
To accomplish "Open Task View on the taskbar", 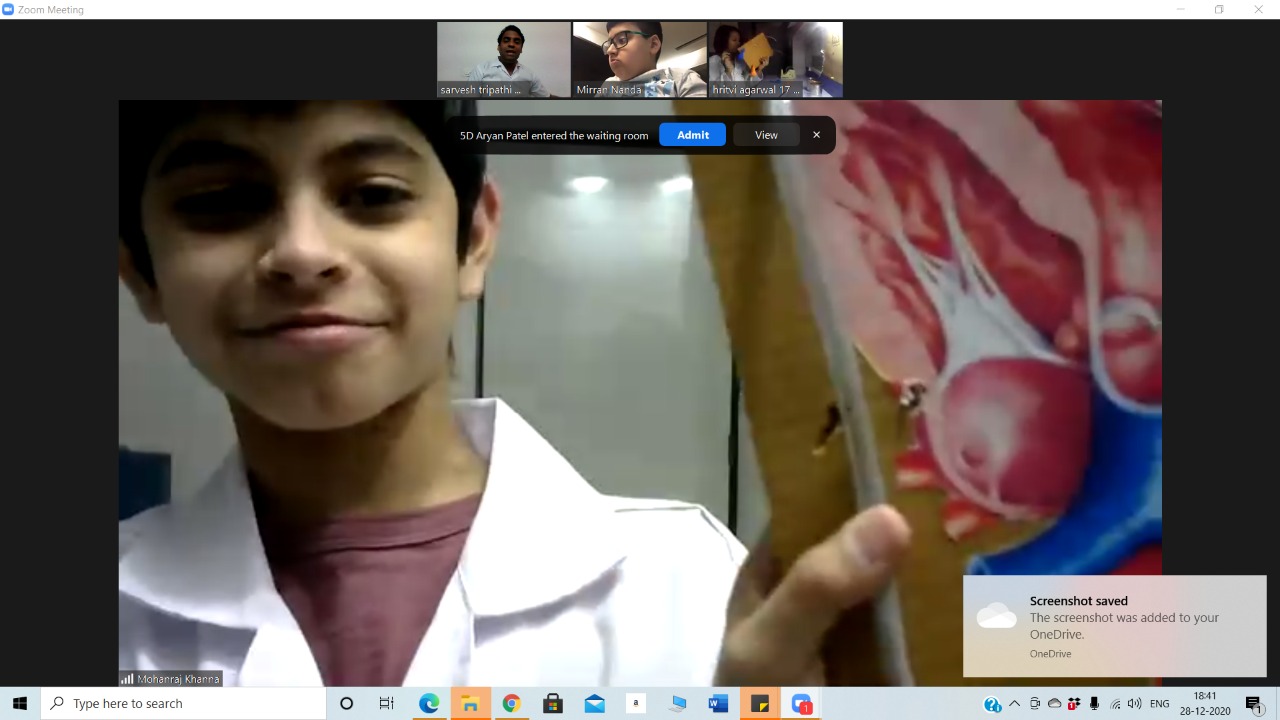I will pyautogui.click(x=387, y=703).
